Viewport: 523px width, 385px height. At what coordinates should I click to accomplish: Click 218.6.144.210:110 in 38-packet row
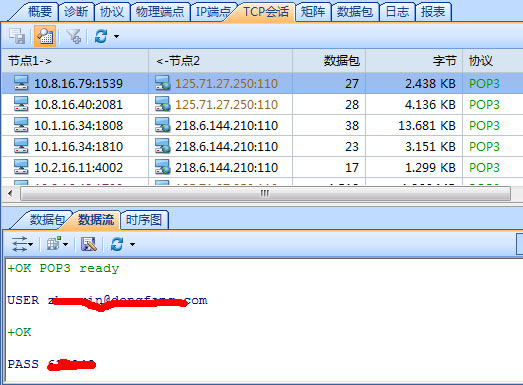coord(226,125)
